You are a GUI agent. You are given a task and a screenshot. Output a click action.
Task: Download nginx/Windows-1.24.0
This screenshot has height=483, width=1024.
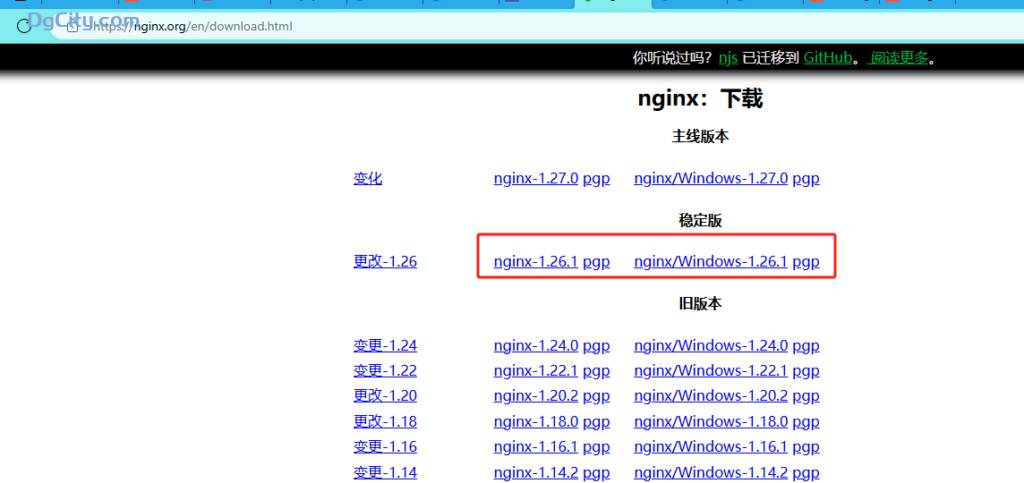(711, 345)
